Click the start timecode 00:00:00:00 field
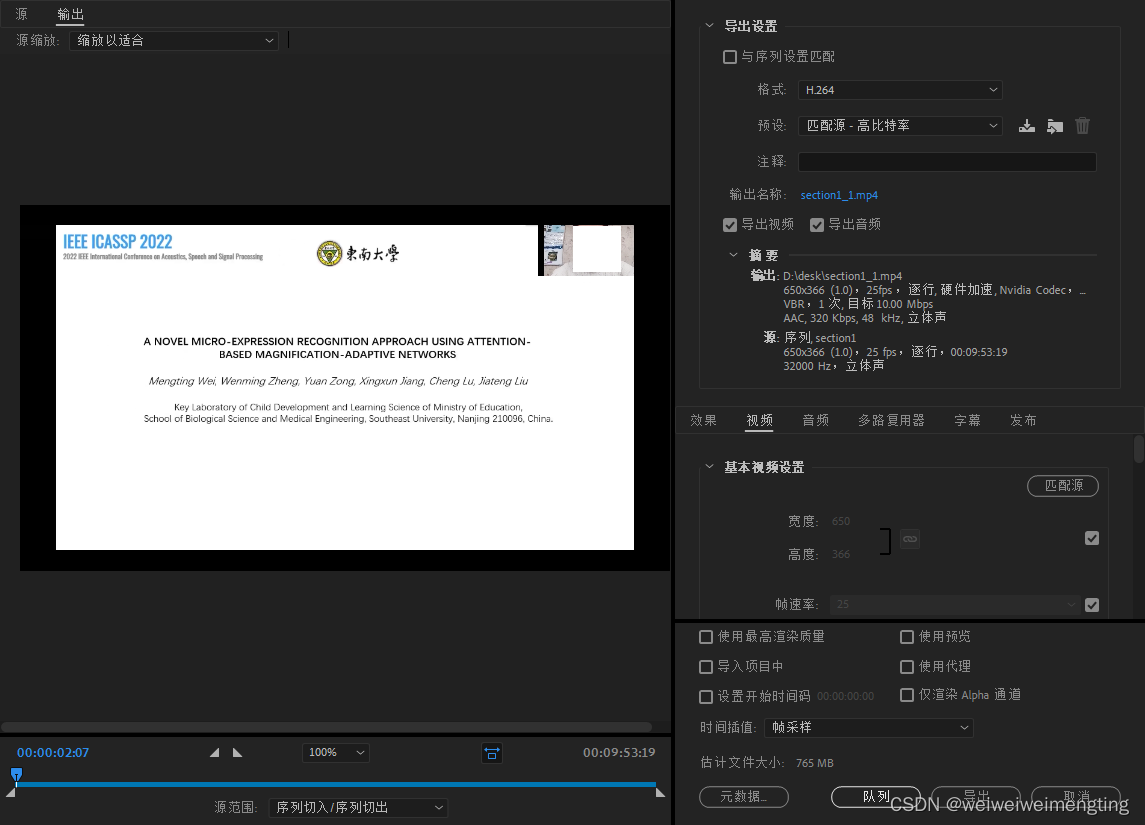Viewport: 1145px width, 825px height. click(846, 697)
